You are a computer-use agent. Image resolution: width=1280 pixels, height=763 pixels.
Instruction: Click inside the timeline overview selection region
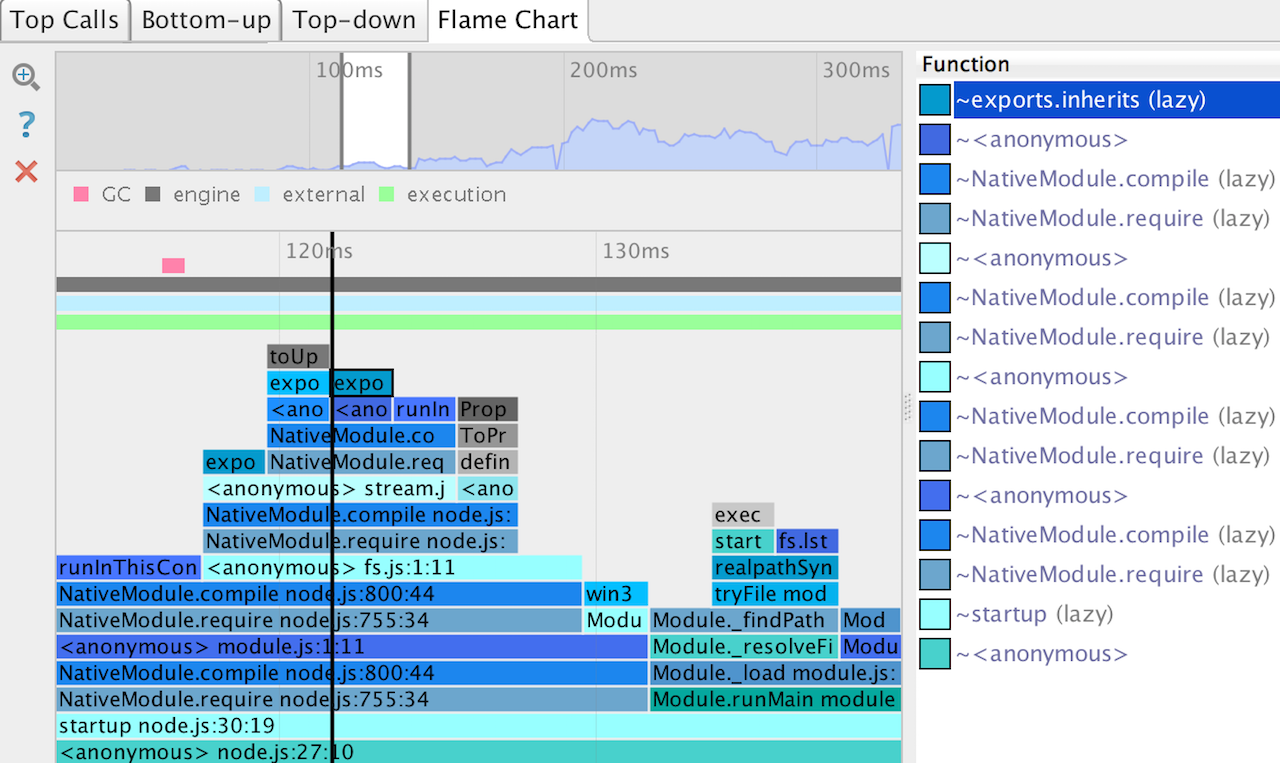[x=375, y=110]
